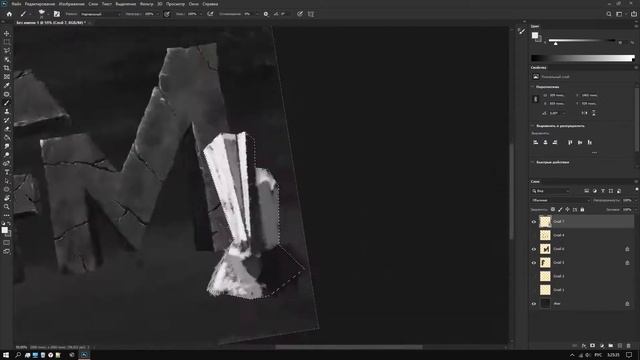
Task: Click the Home icon in options bar
Action: click(x=9, y=14)
